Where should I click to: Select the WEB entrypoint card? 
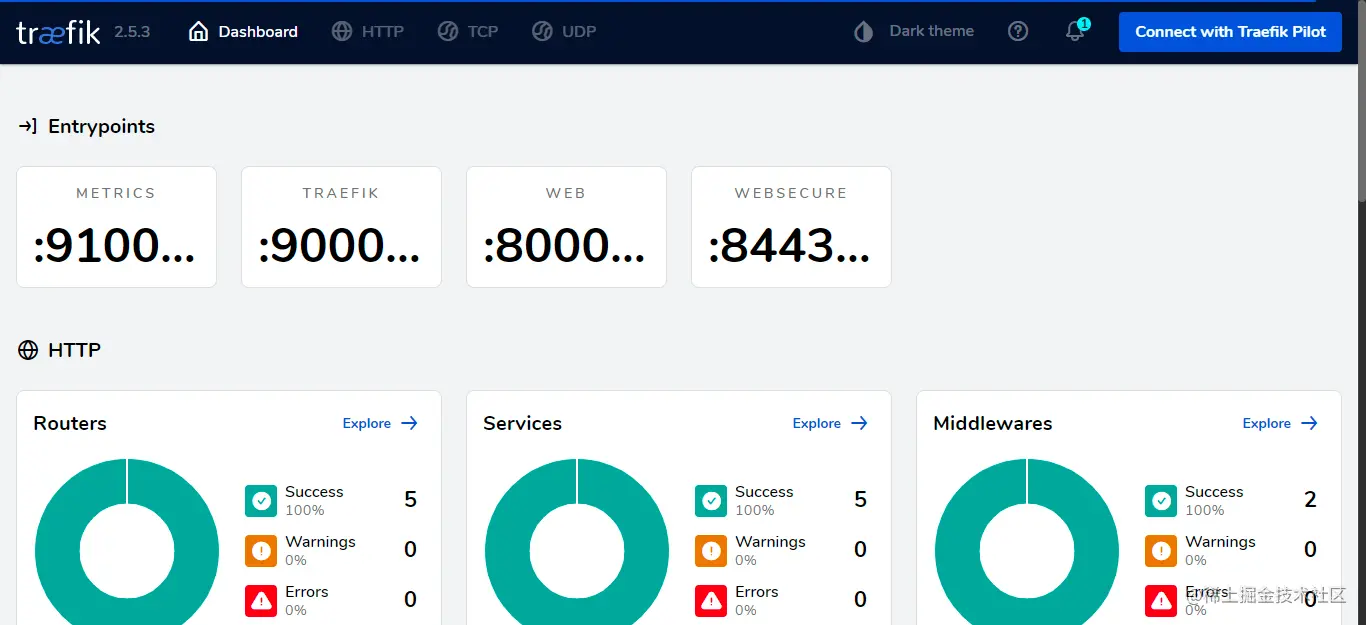click(x=566, y=227)
